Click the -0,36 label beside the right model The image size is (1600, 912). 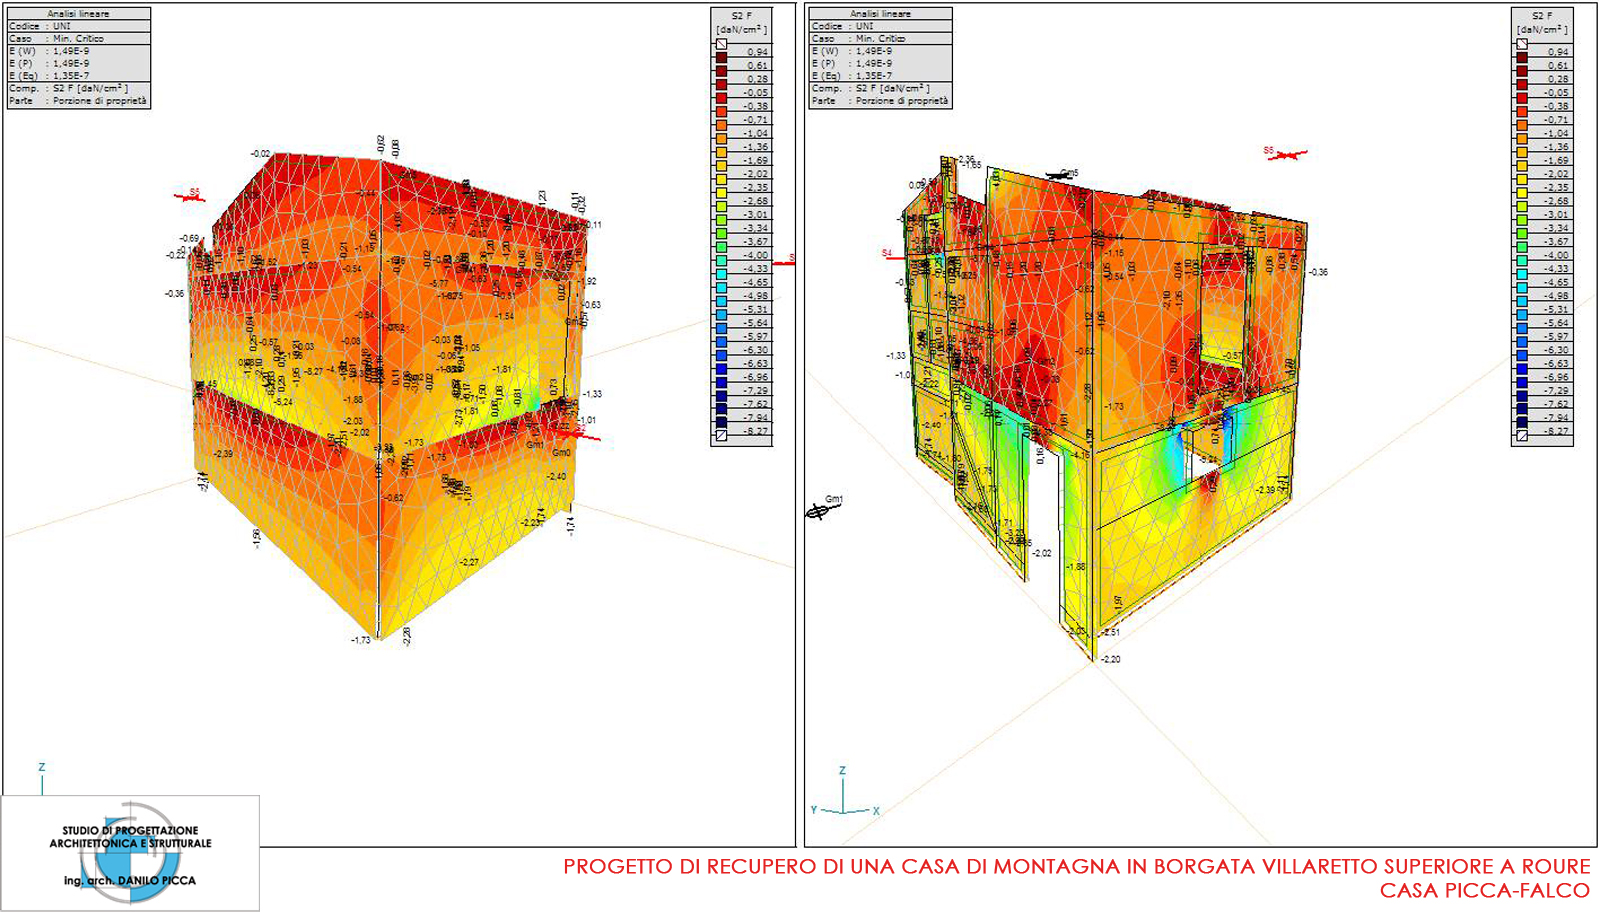pos(1318,272)
